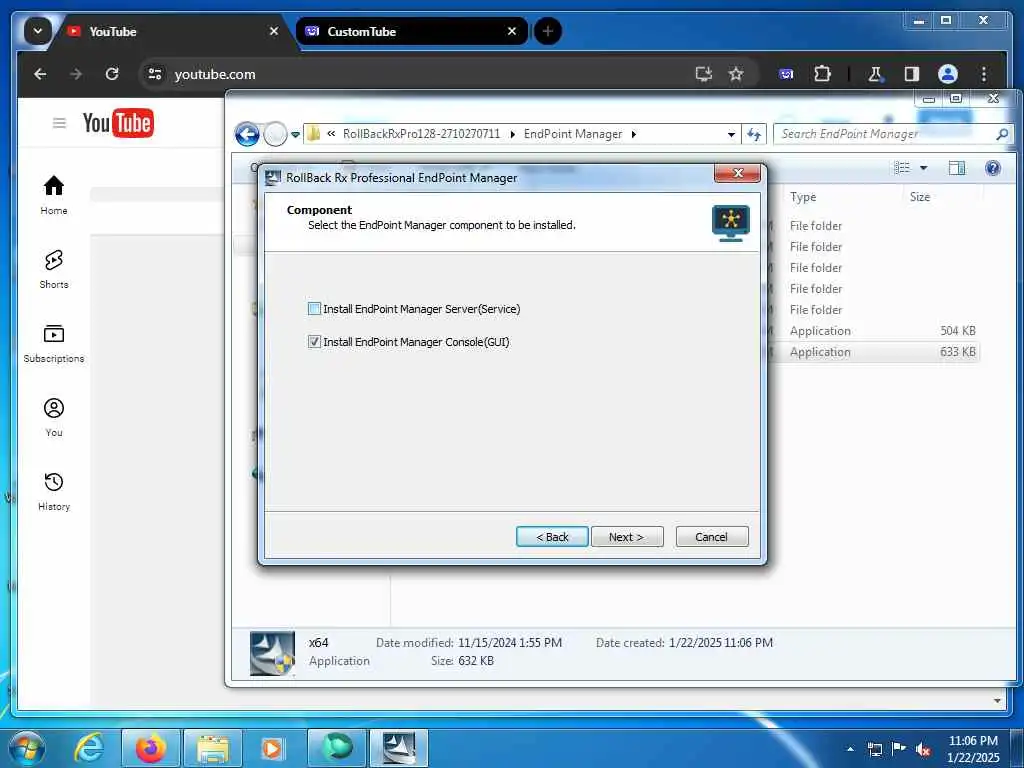
Task: Click the x64 application thumbnail in details pane
Action: pyautogui.click(x=272, y=653)
